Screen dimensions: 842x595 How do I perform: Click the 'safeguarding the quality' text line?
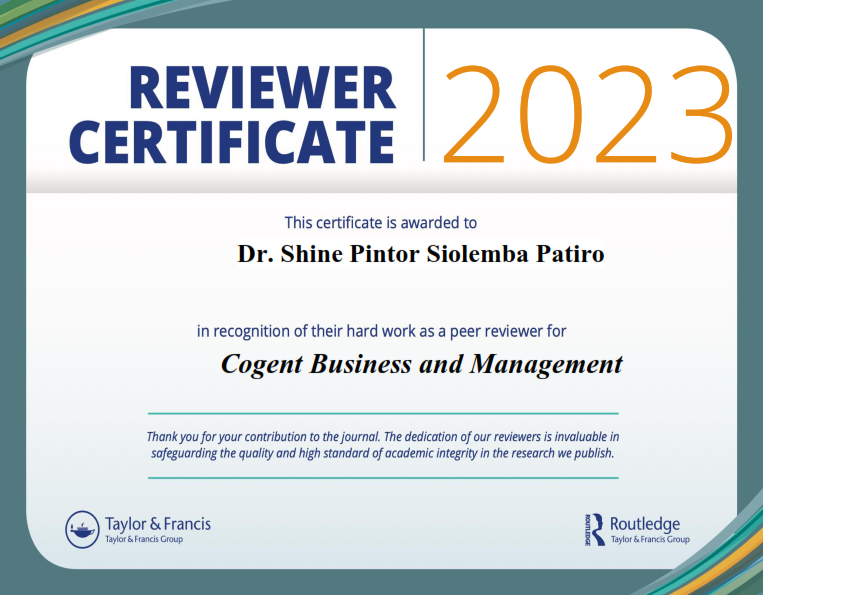[383, 452]
